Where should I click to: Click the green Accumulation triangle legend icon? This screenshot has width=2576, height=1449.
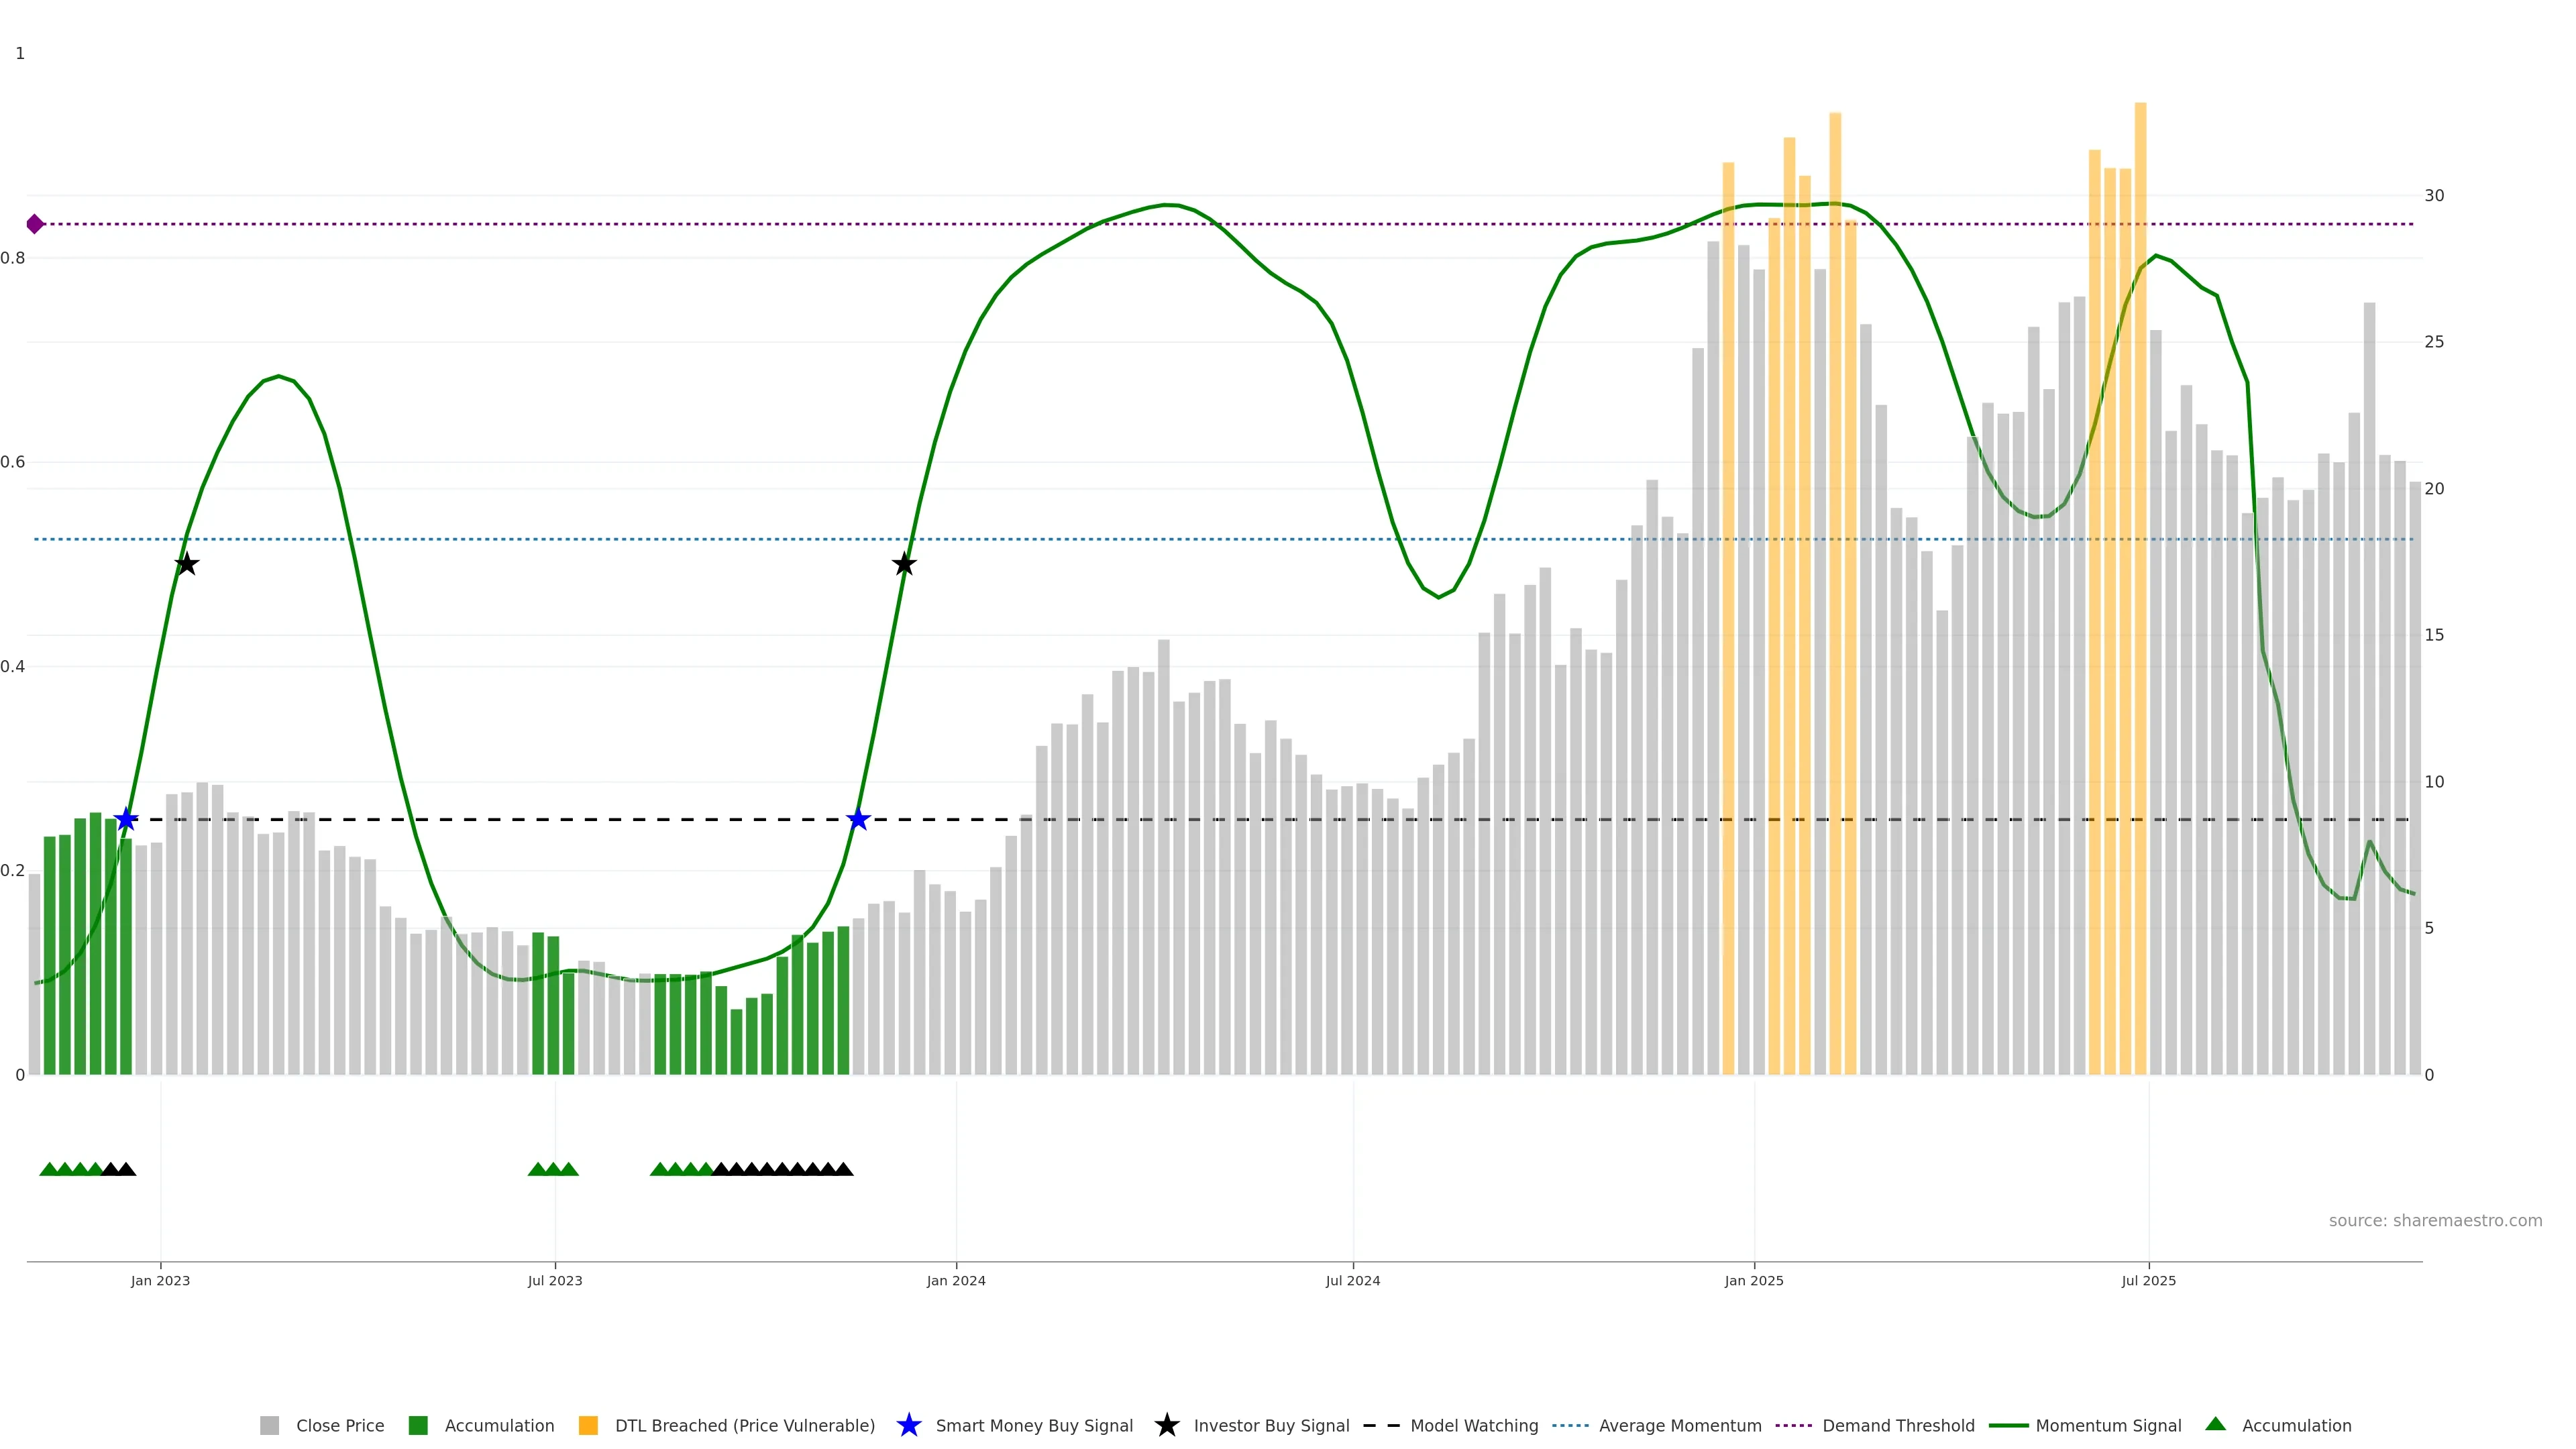(x=2215, y=1424)
